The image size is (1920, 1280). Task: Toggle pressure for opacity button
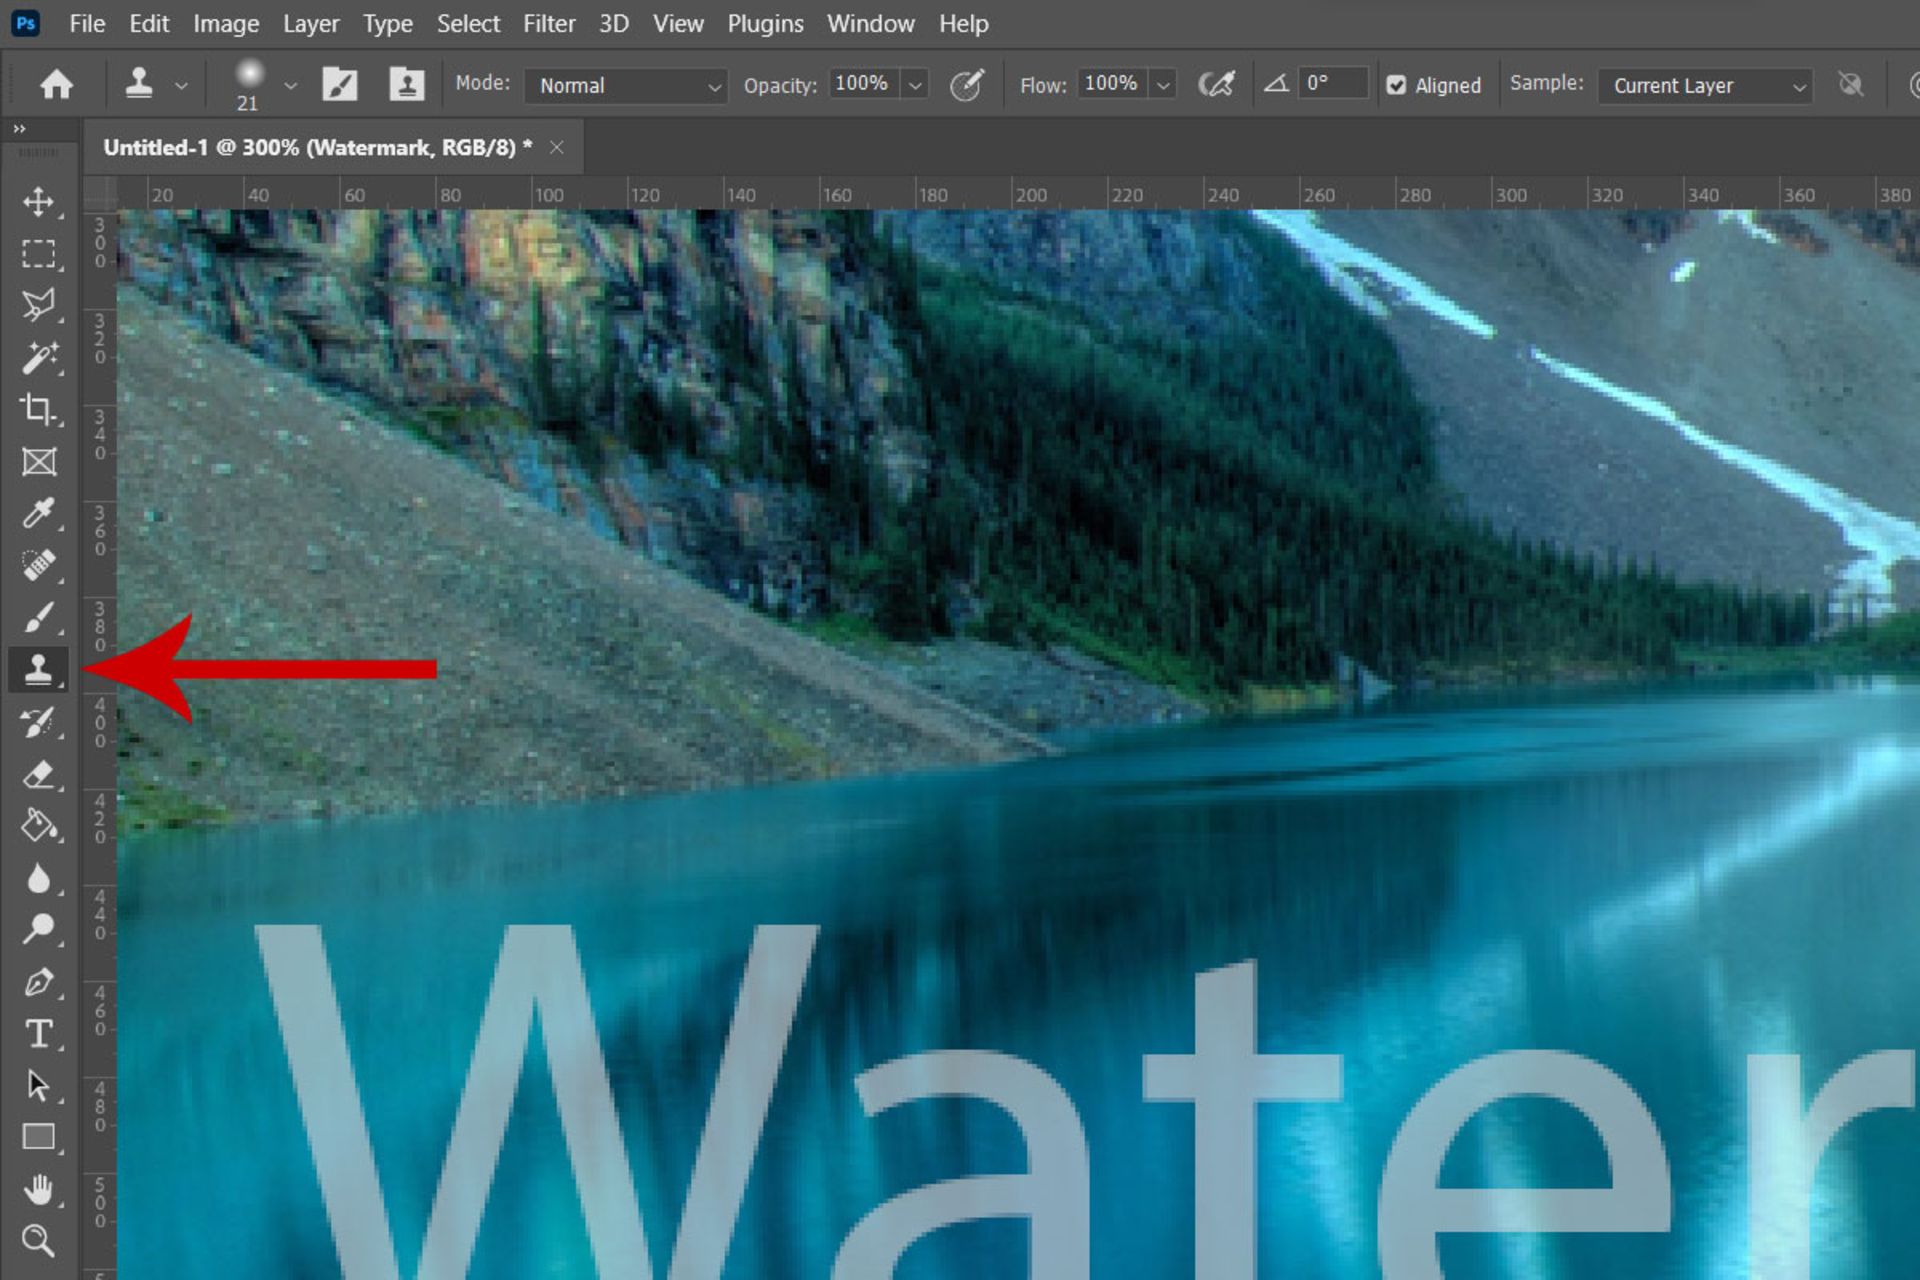click(967, 85)
